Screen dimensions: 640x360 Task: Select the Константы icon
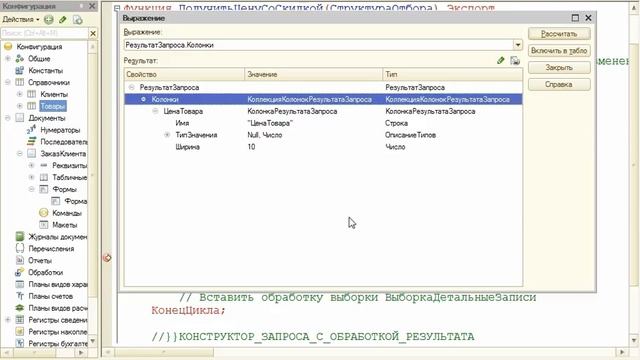coord(20,70)
